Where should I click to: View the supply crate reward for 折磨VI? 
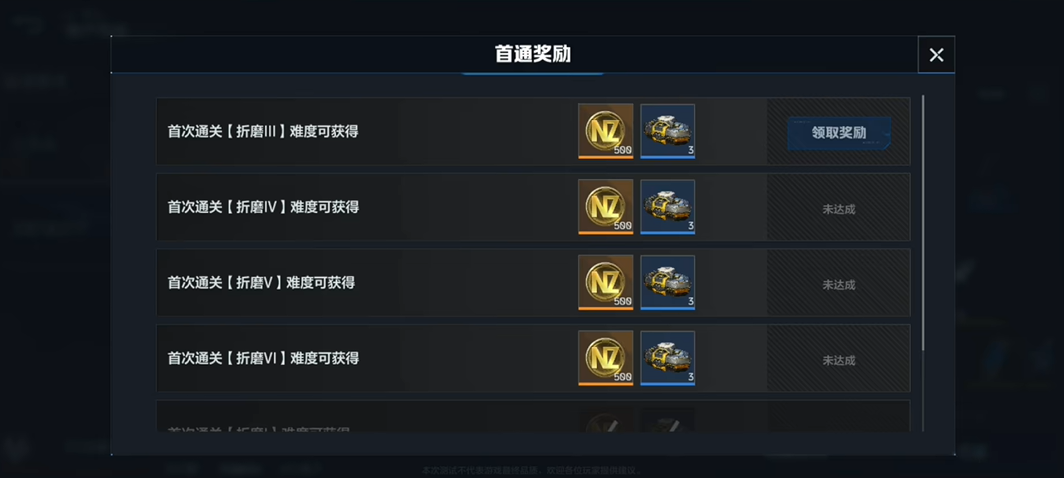[668, 358]
